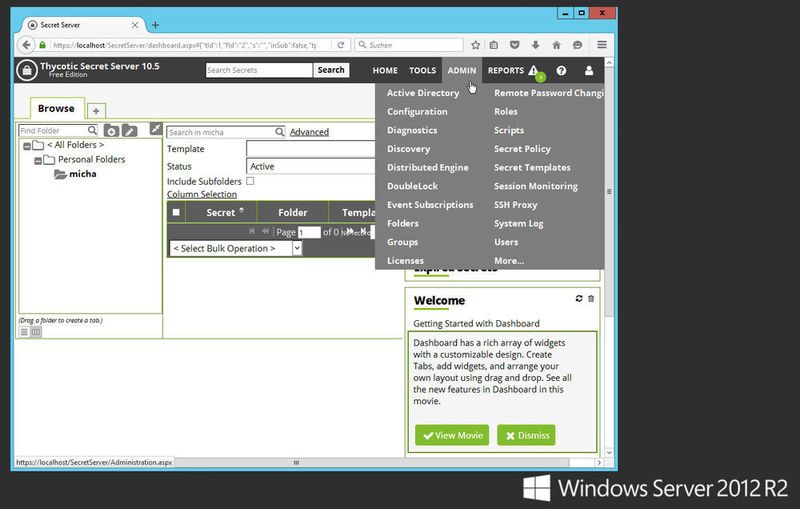This screenshot has height=509, width=800.
Task: Click the browser back arrow button
Action: point(26,45)
